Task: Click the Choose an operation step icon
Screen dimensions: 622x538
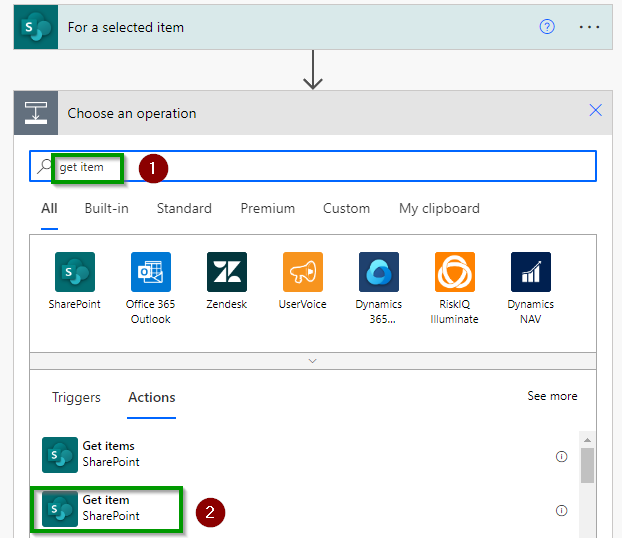Action: (36, 113)
